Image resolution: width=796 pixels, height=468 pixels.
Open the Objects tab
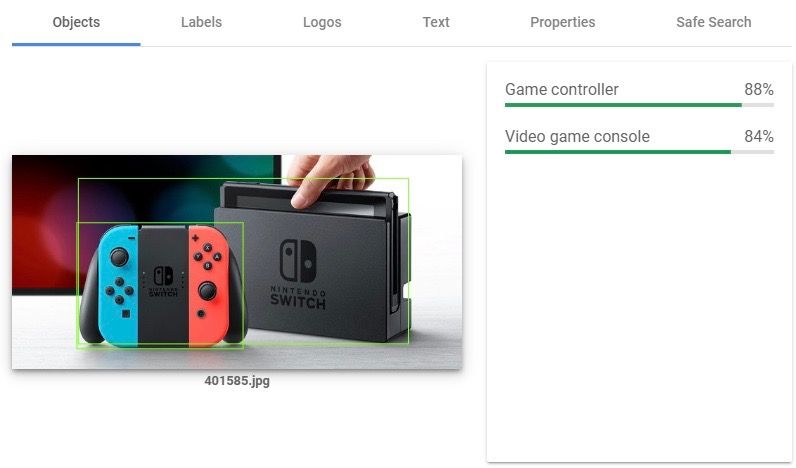tap(76, 23)
